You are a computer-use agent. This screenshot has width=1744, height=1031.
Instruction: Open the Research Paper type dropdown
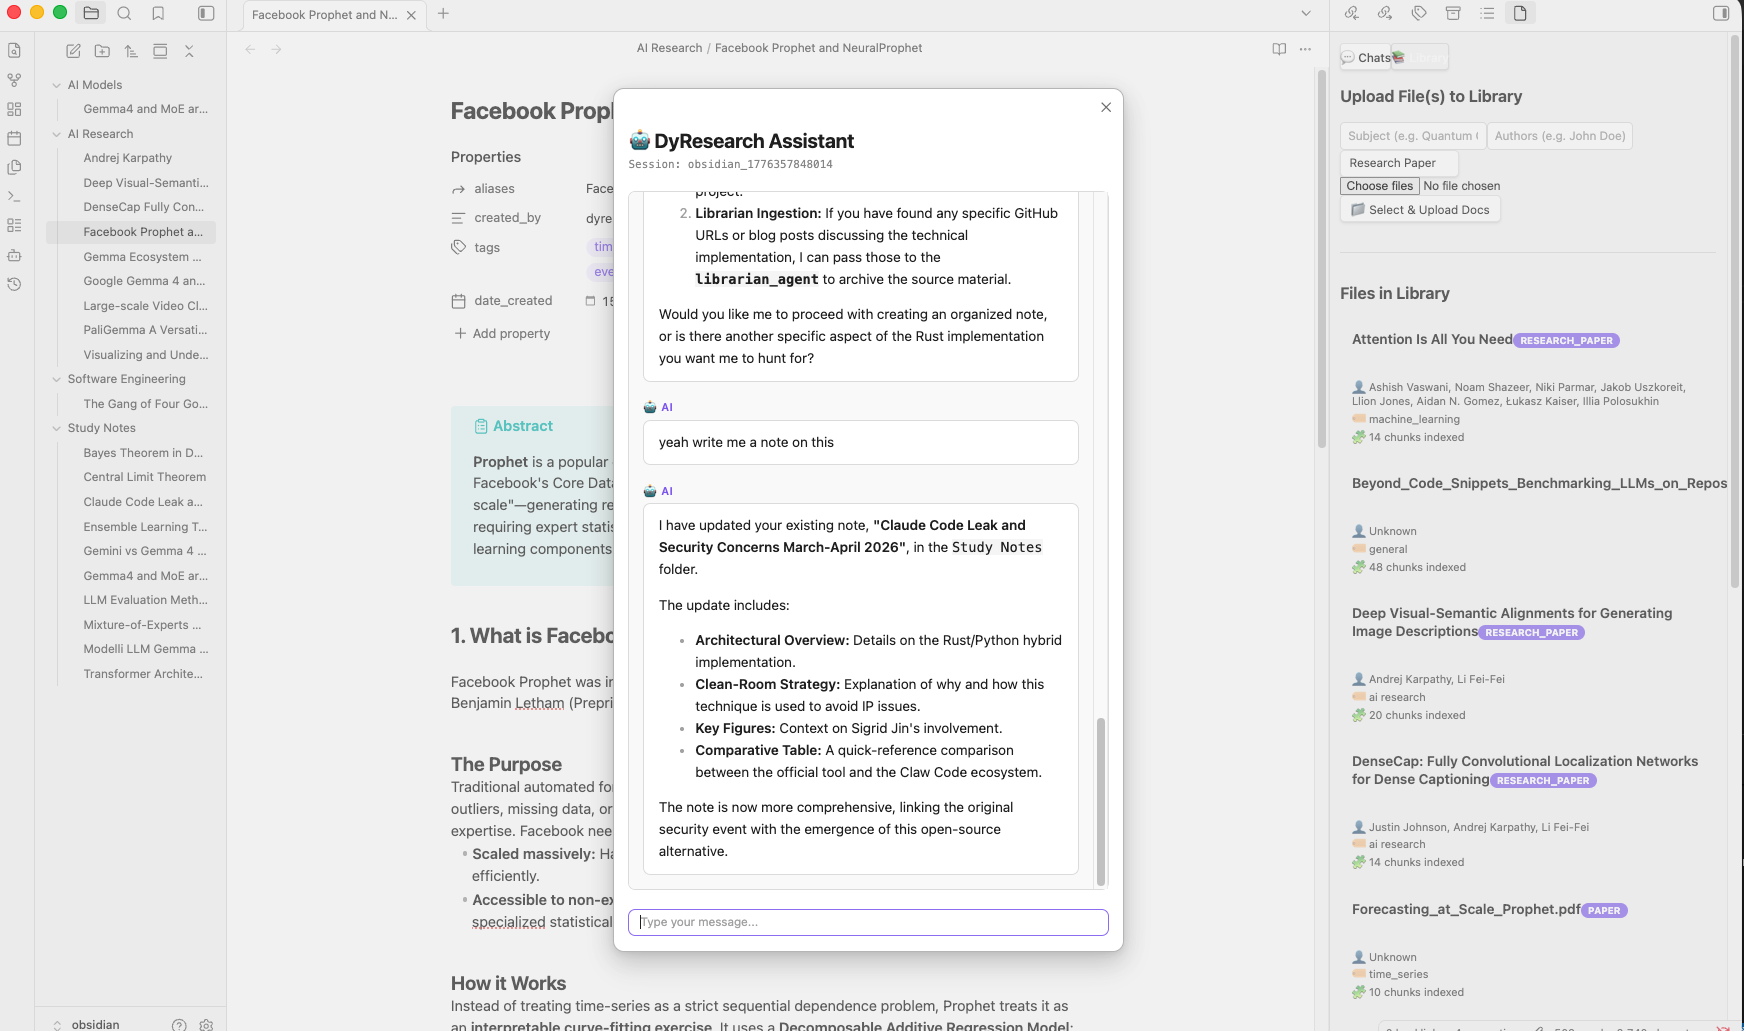(x=1399, y=163)
